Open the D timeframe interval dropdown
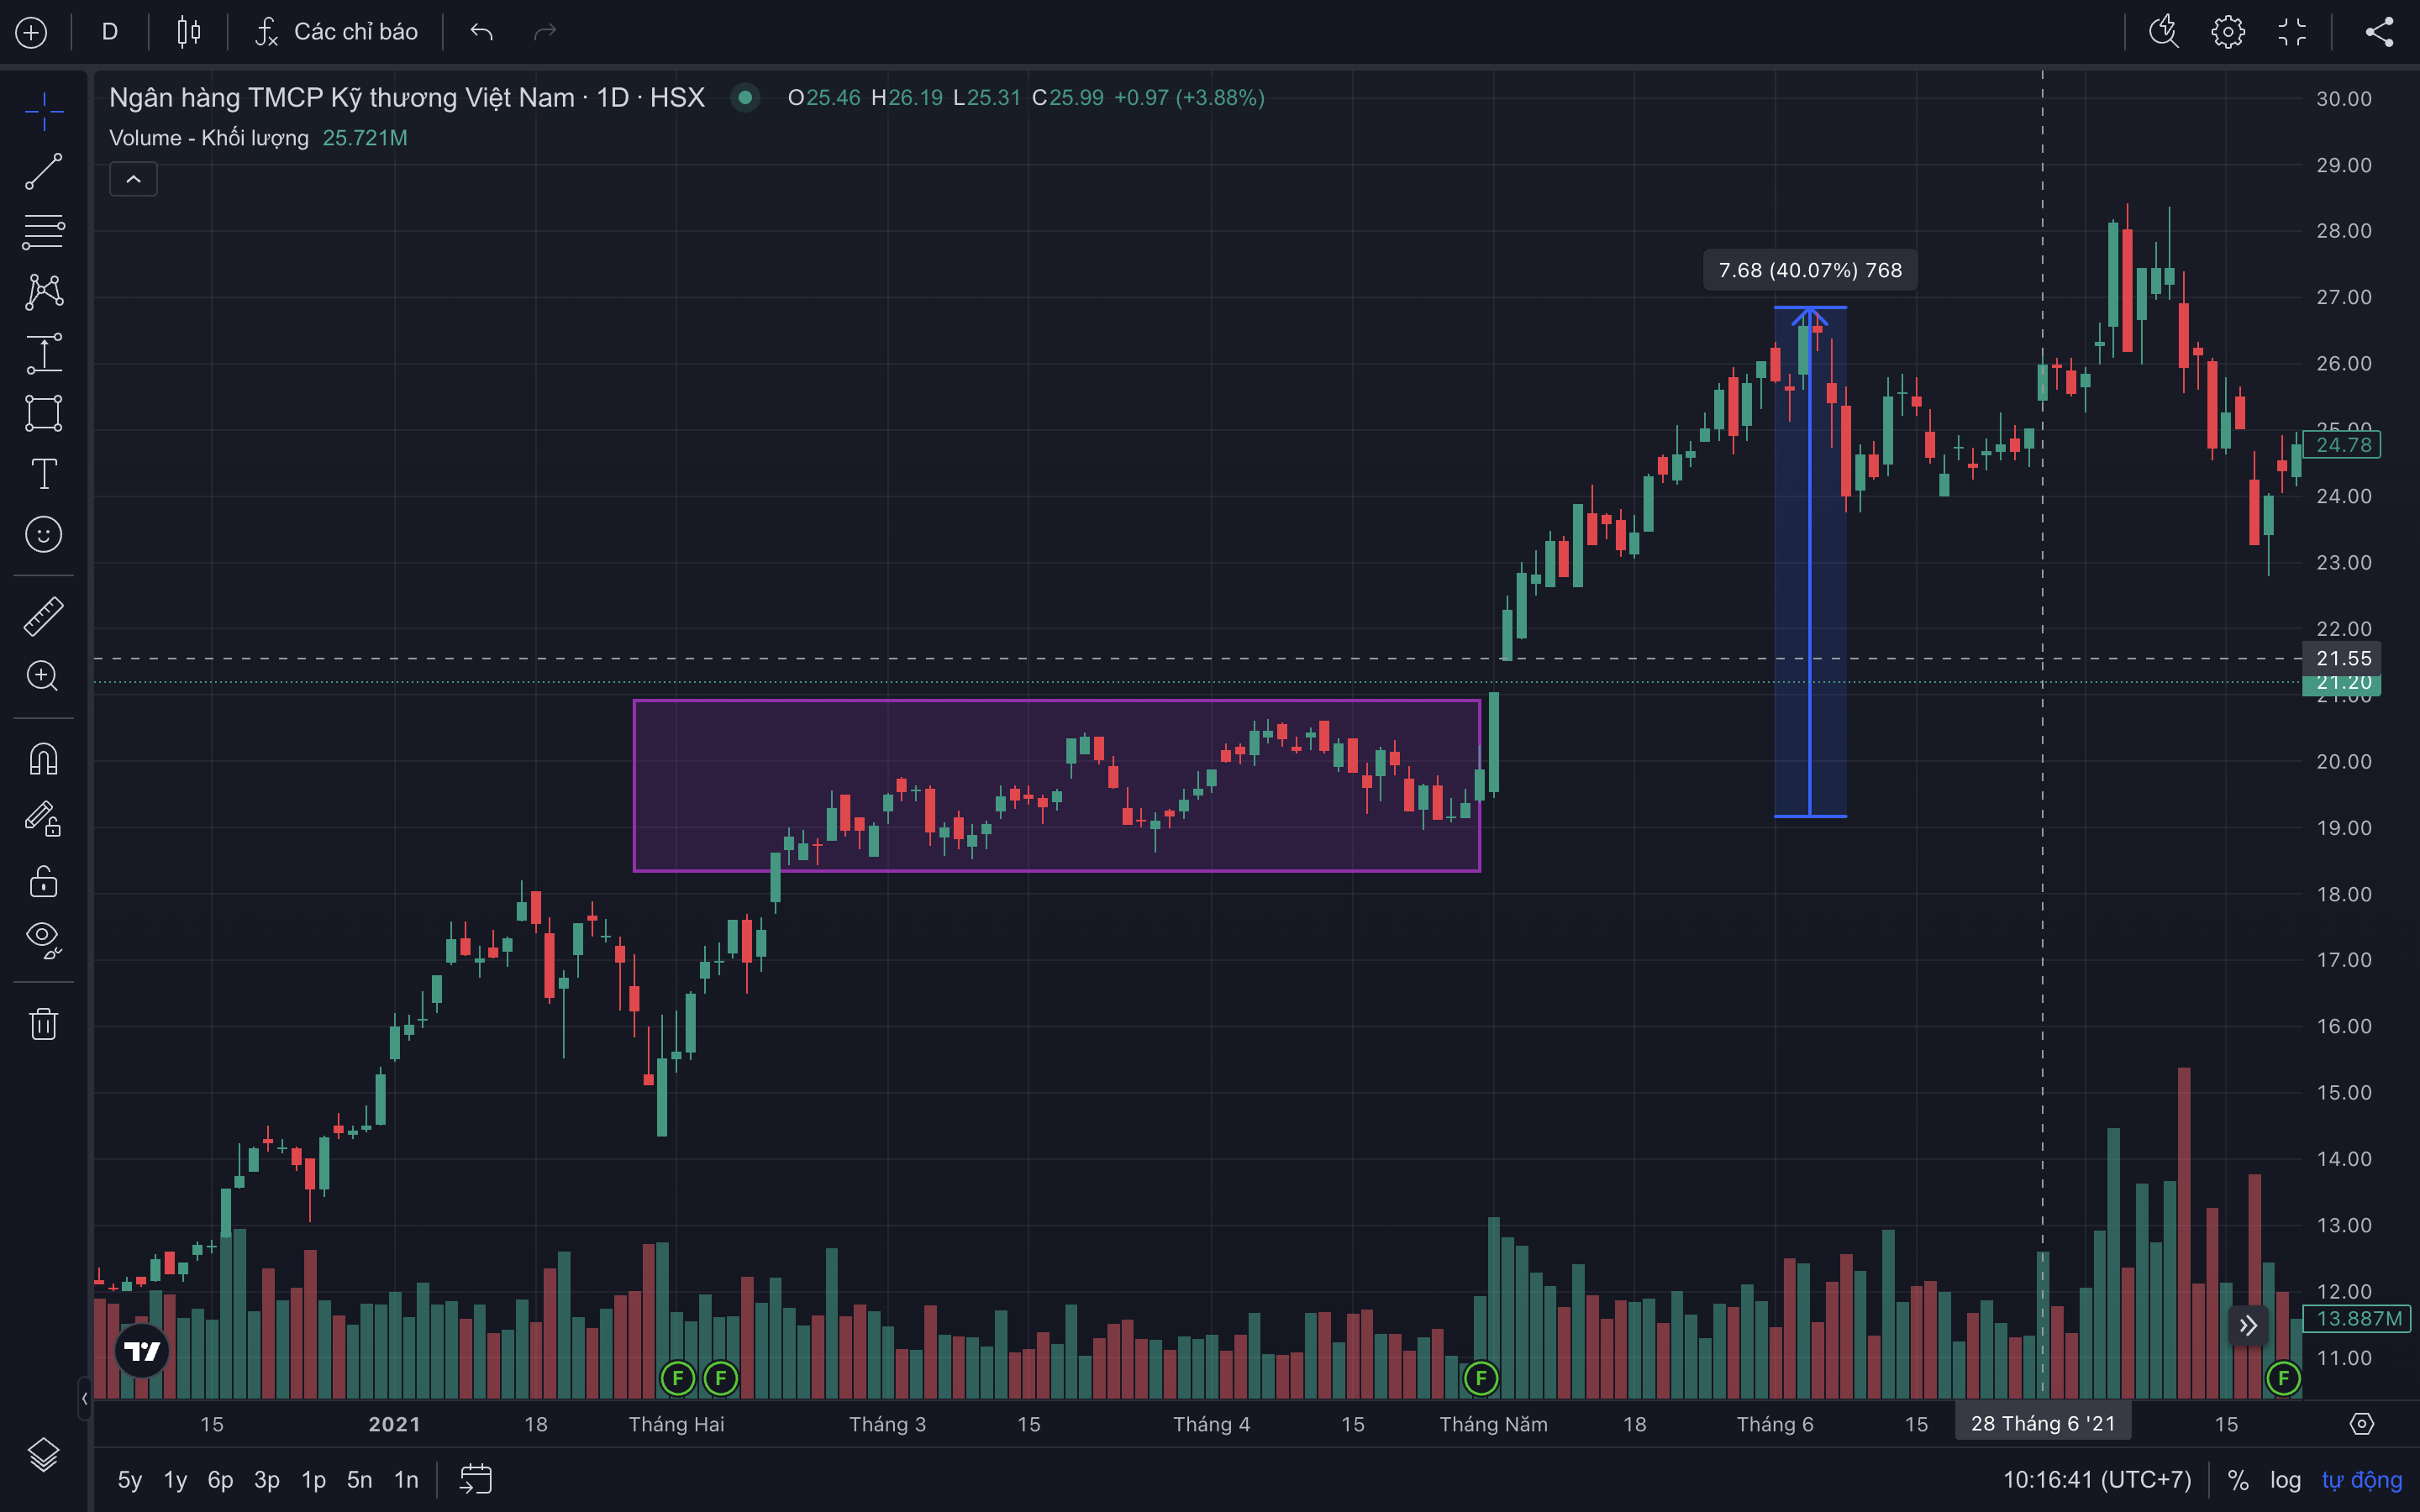Viewport: 2420px width, 1512px height. click(110, 32)
